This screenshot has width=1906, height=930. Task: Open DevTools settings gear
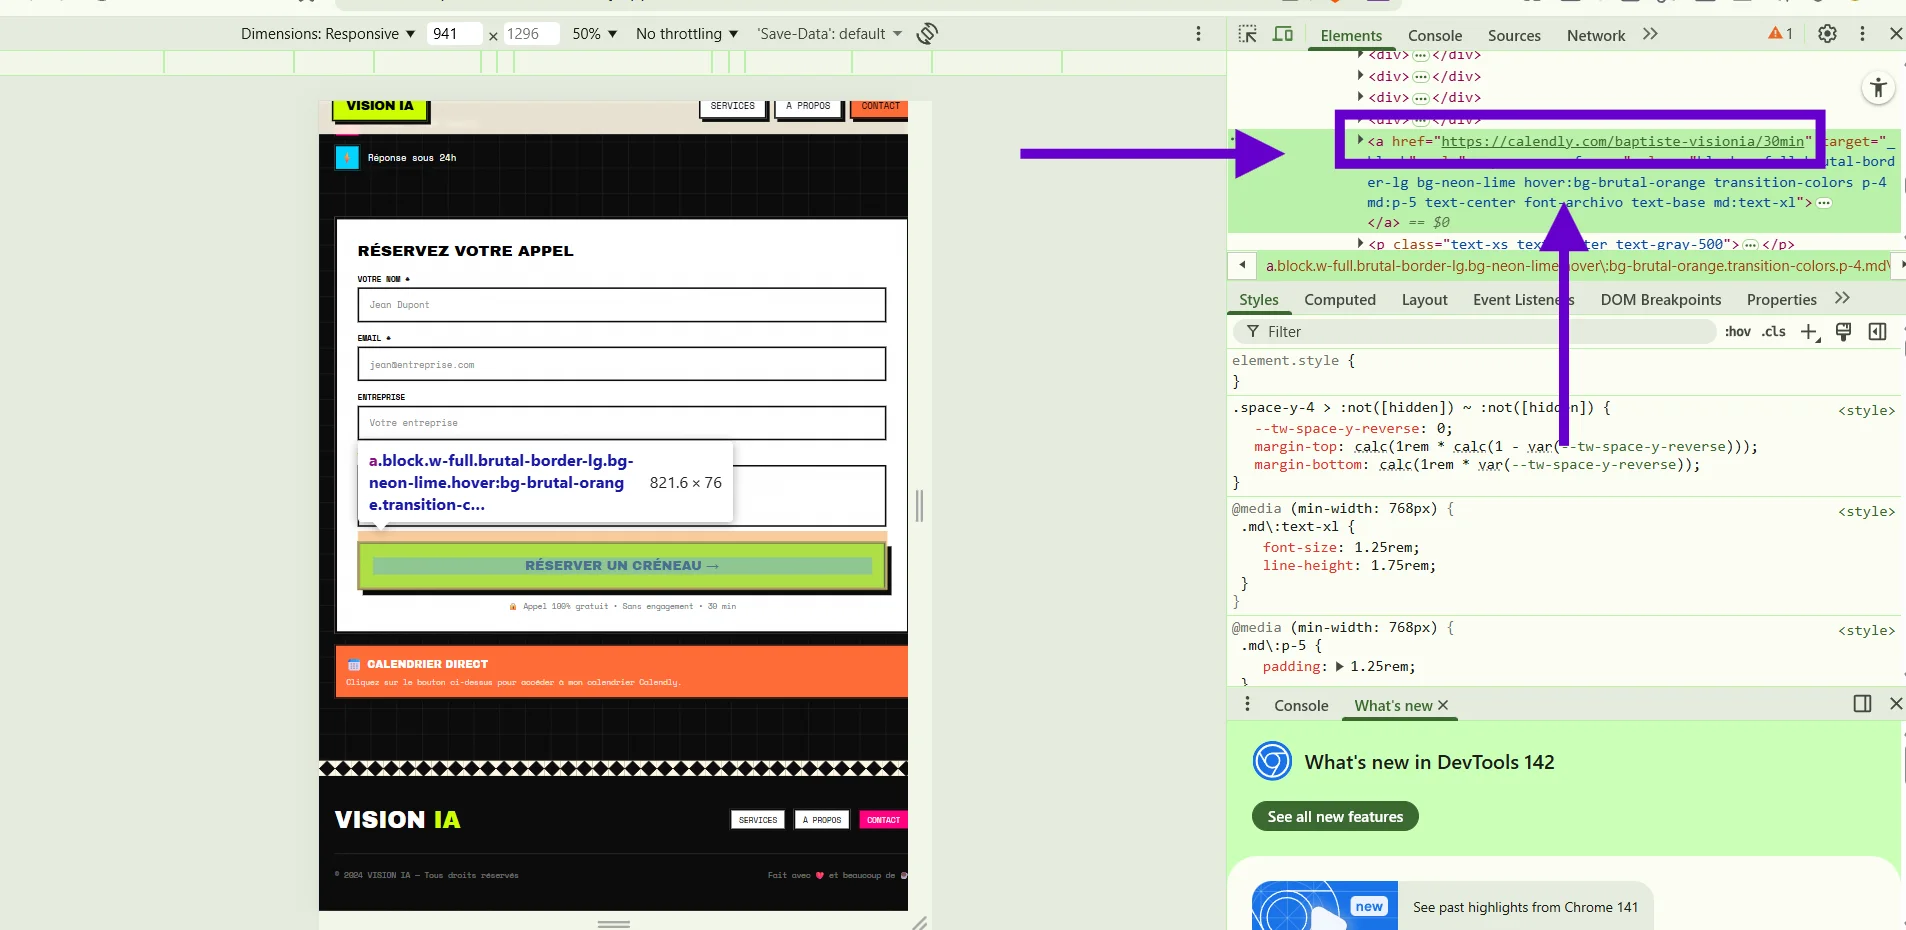click(1827, 34)
